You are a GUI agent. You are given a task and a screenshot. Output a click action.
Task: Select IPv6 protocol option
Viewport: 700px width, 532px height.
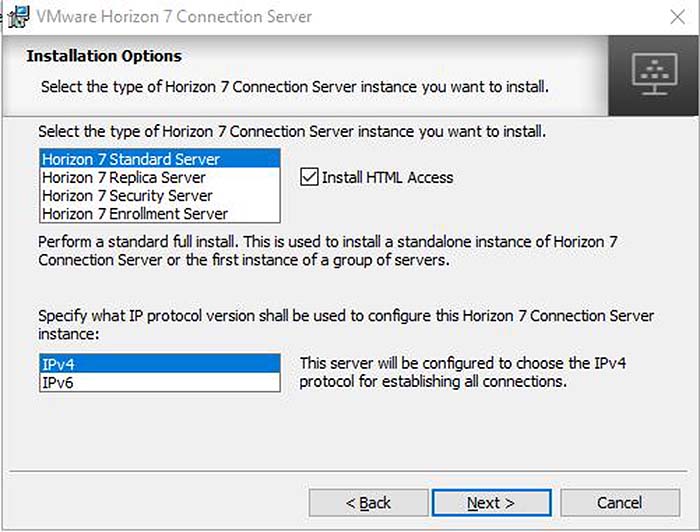(160, 382)
